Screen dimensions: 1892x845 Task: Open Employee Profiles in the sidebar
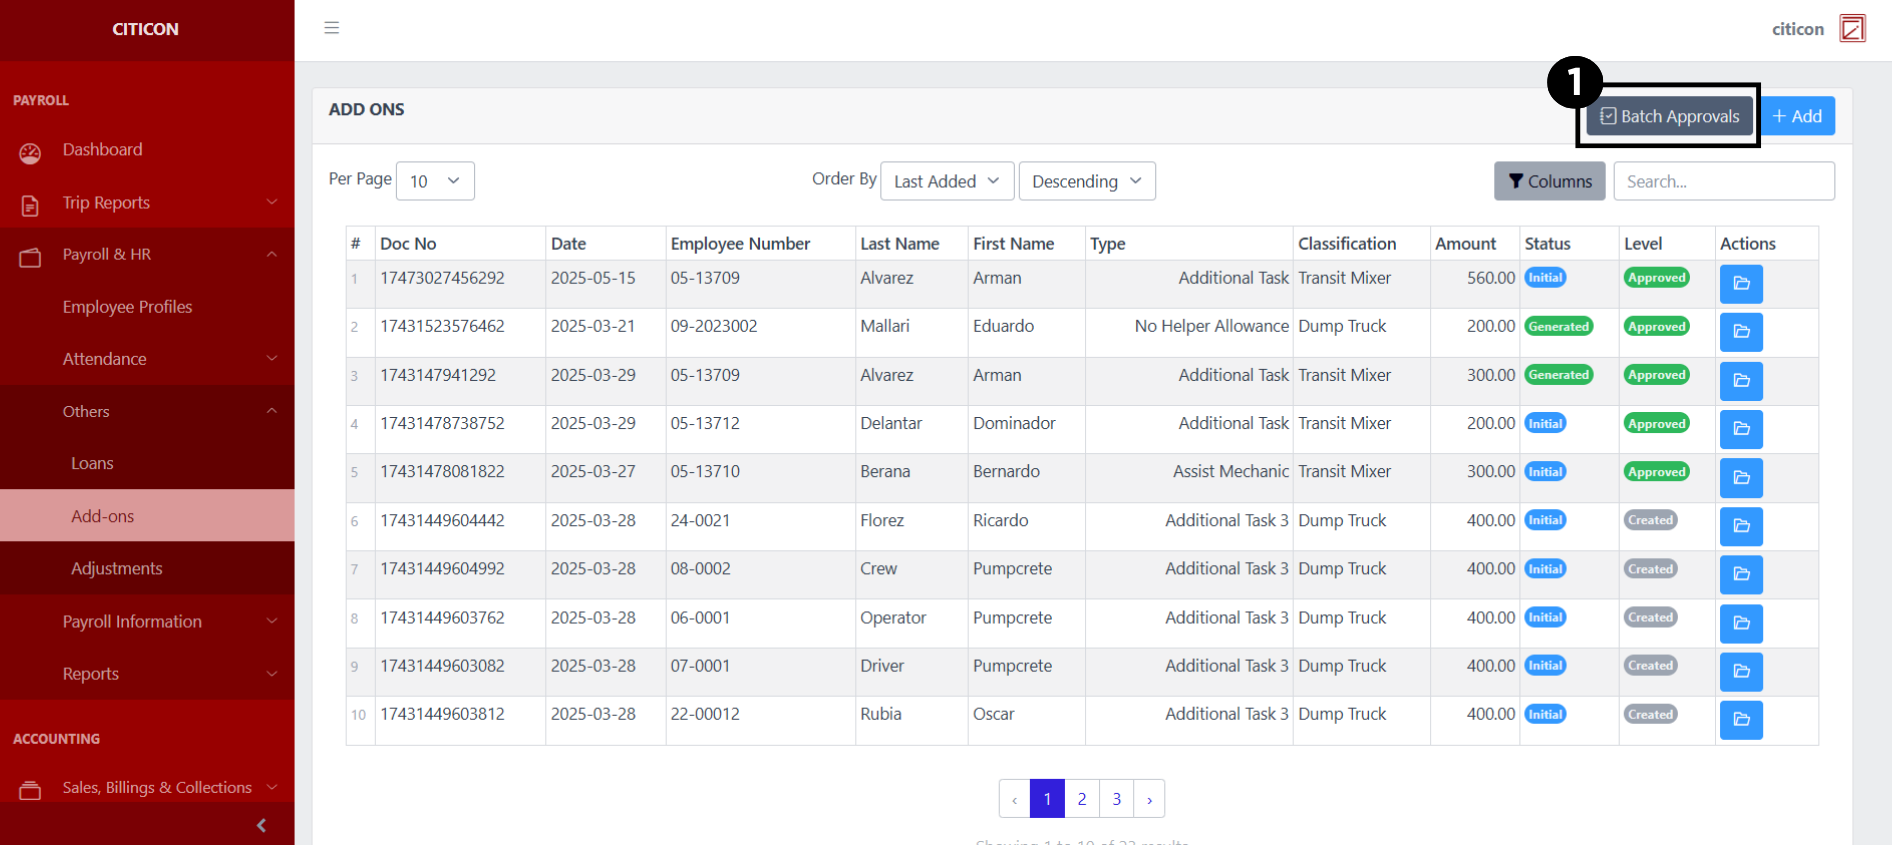(127, 307)
